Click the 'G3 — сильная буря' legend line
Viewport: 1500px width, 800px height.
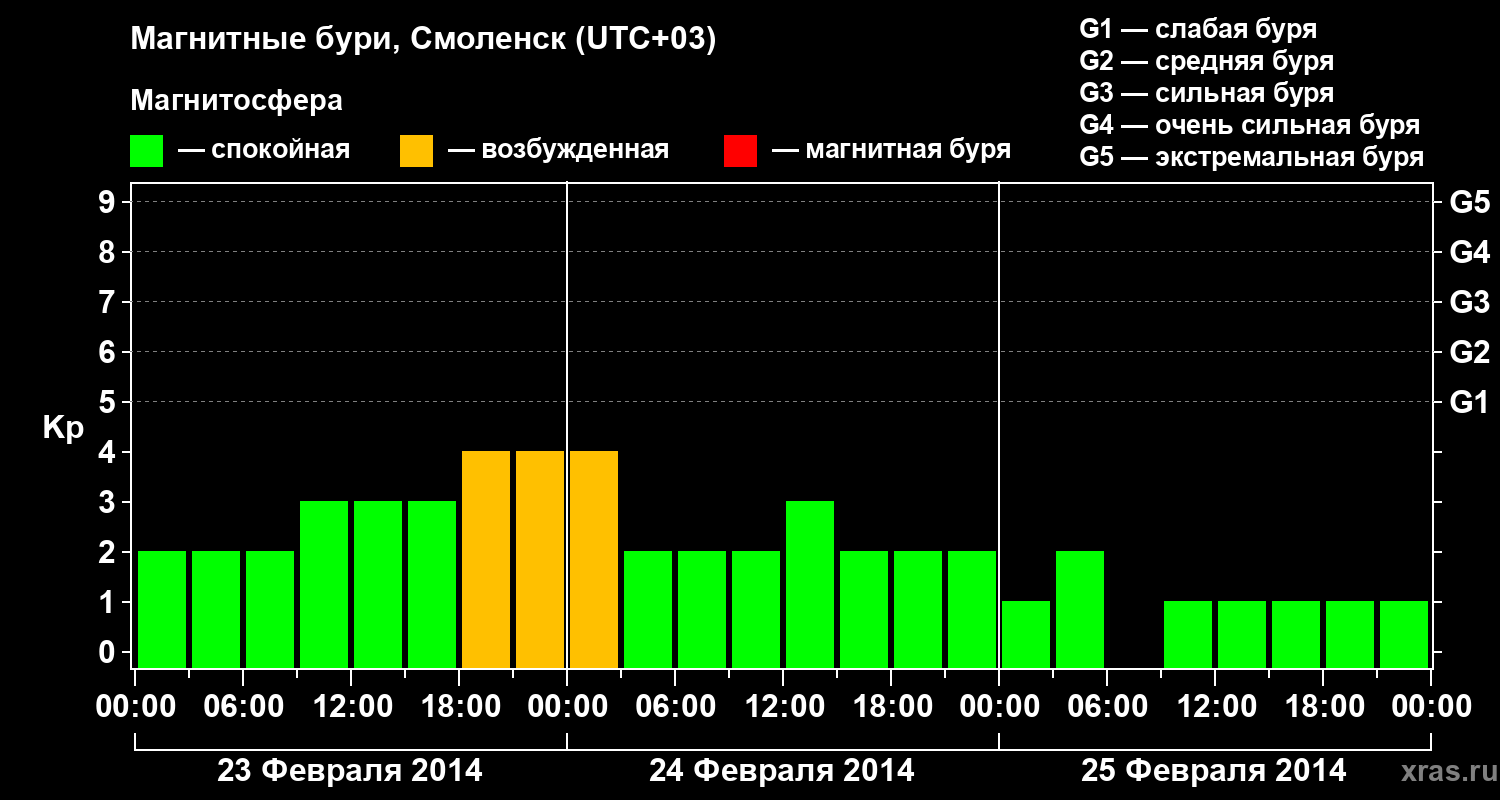pyautogui.click(x=1206, y=93)
